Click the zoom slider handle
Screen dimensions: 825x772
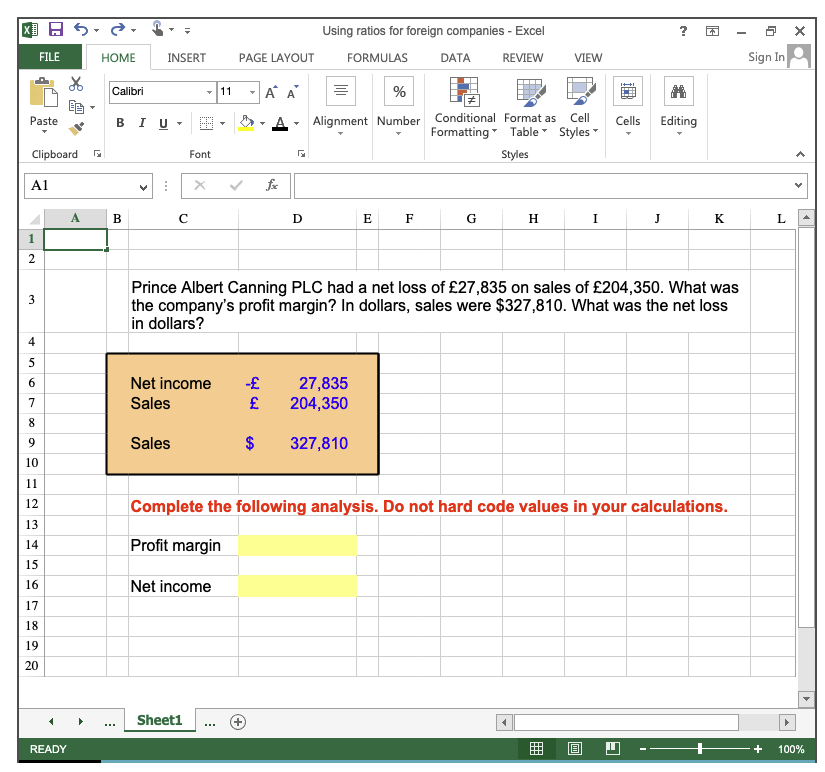point(700,748)
